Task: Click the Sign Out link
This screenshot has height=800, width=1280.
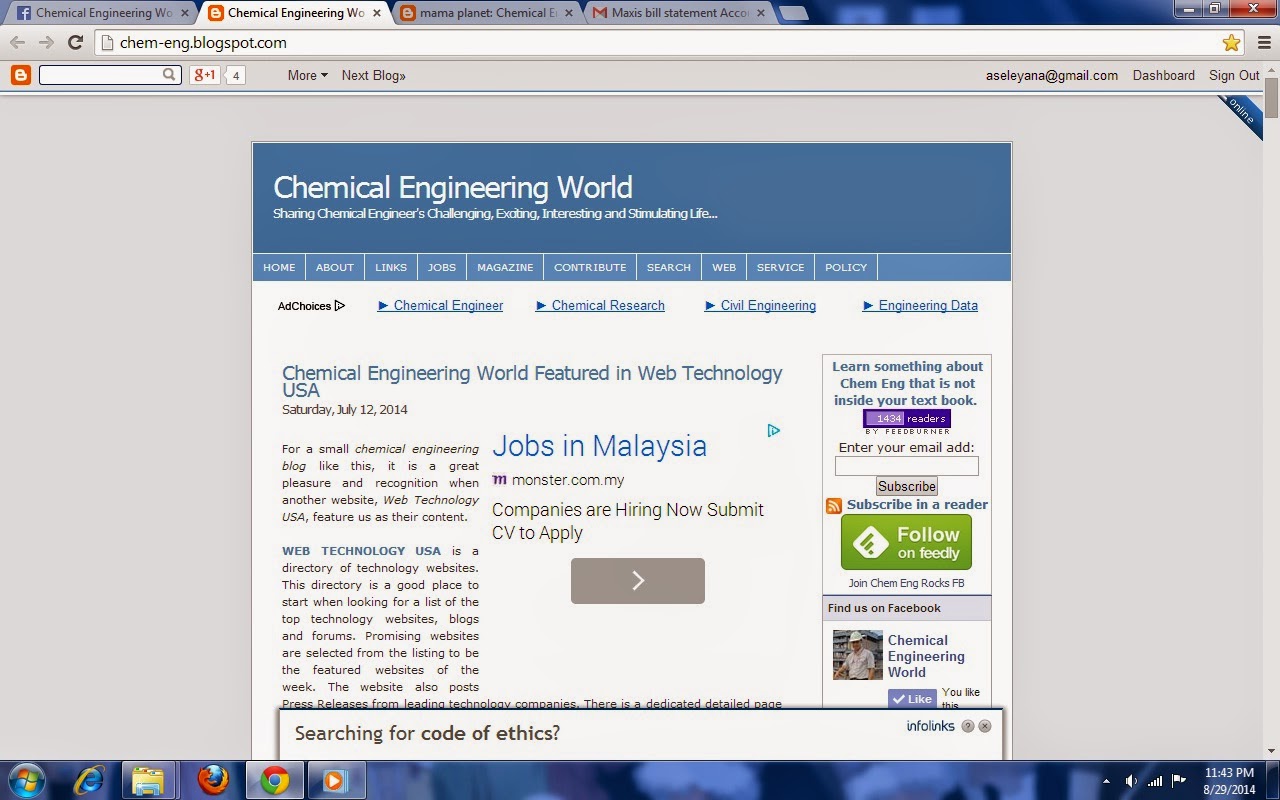Action: (1234, 75)
